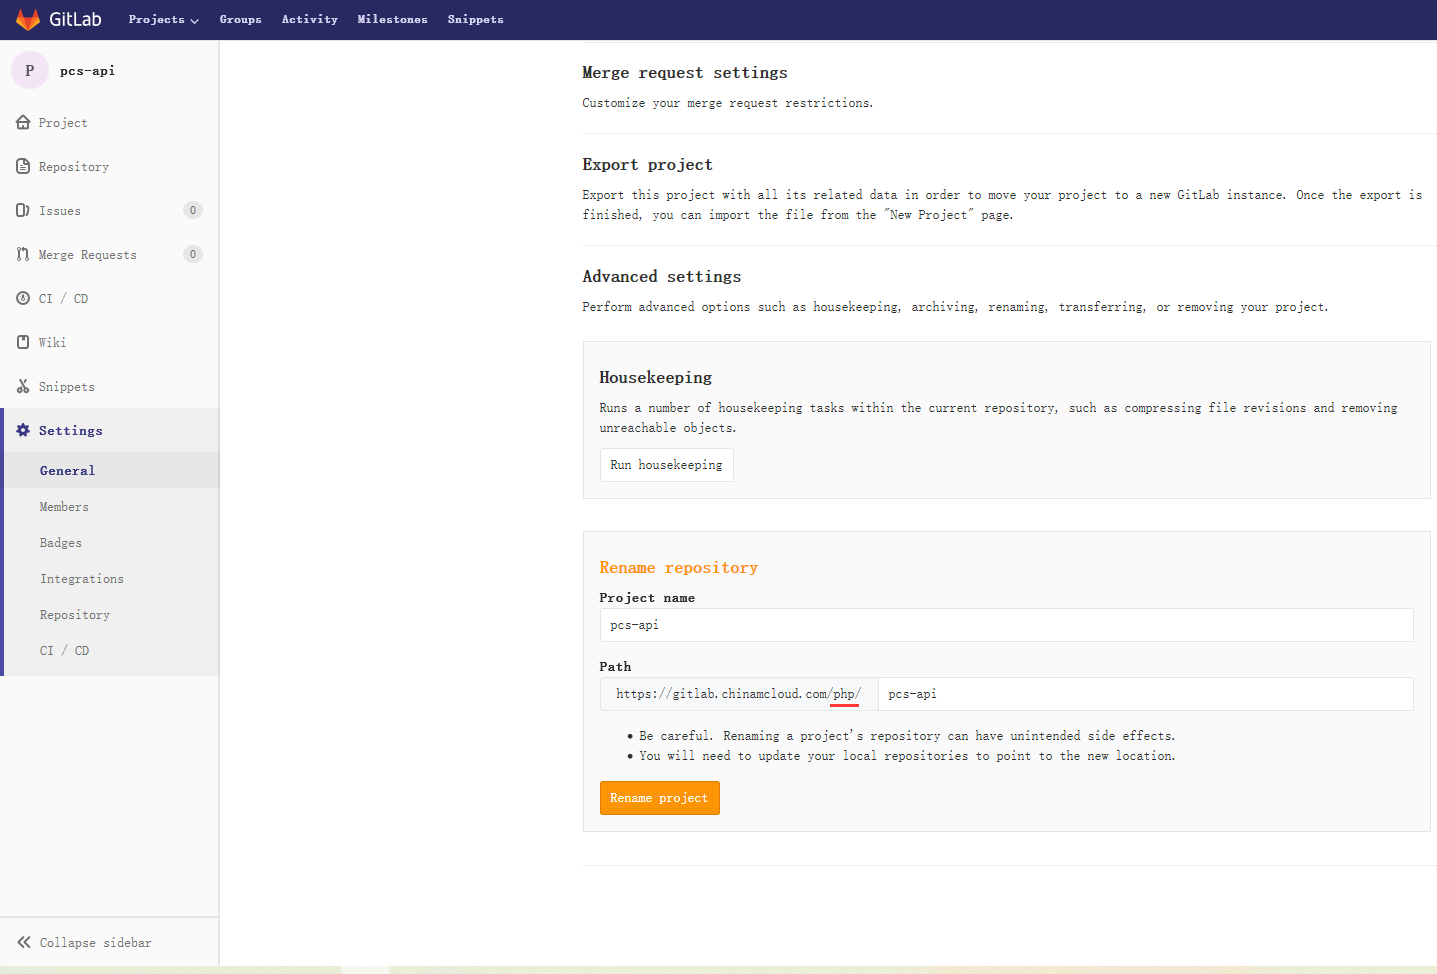Click the Wiki book icon
The image size is (1437, 974).
[23, 342]
